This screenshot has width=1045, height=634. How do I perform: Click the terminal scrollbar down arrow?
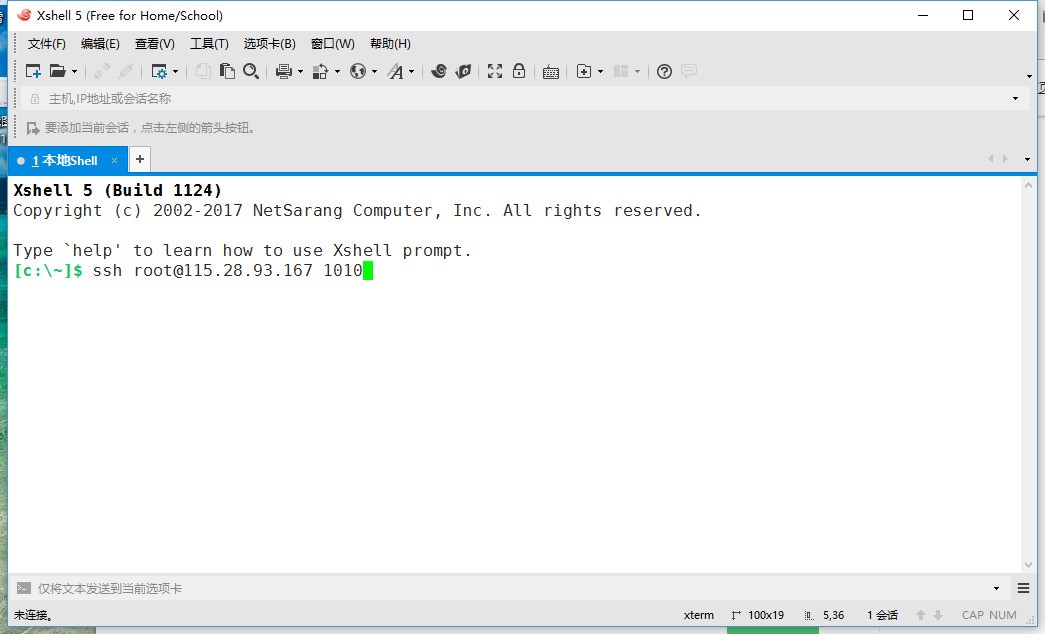click(x=1028, y=565)
